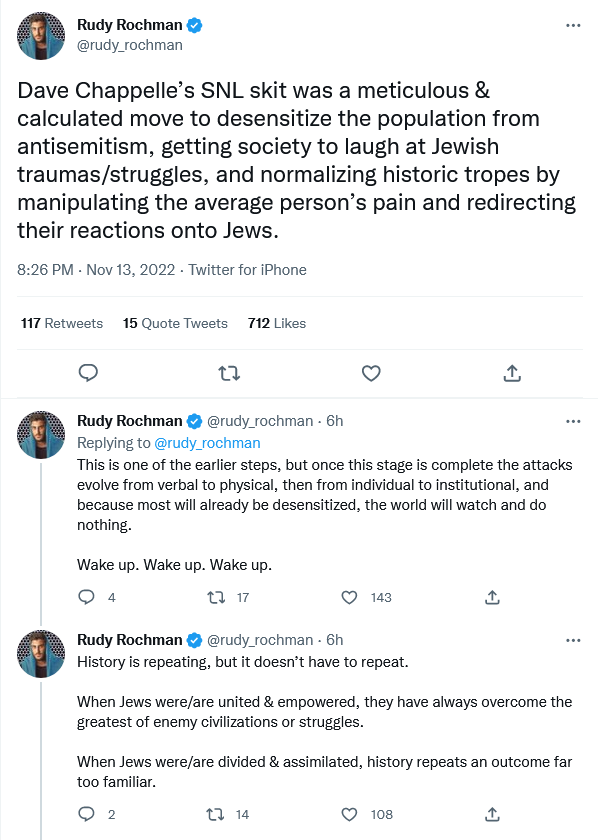This screenshot has width=598, height=840.
Task: Open Rudy Rochman's profile picture on main tweet
Action: [41, 35]
